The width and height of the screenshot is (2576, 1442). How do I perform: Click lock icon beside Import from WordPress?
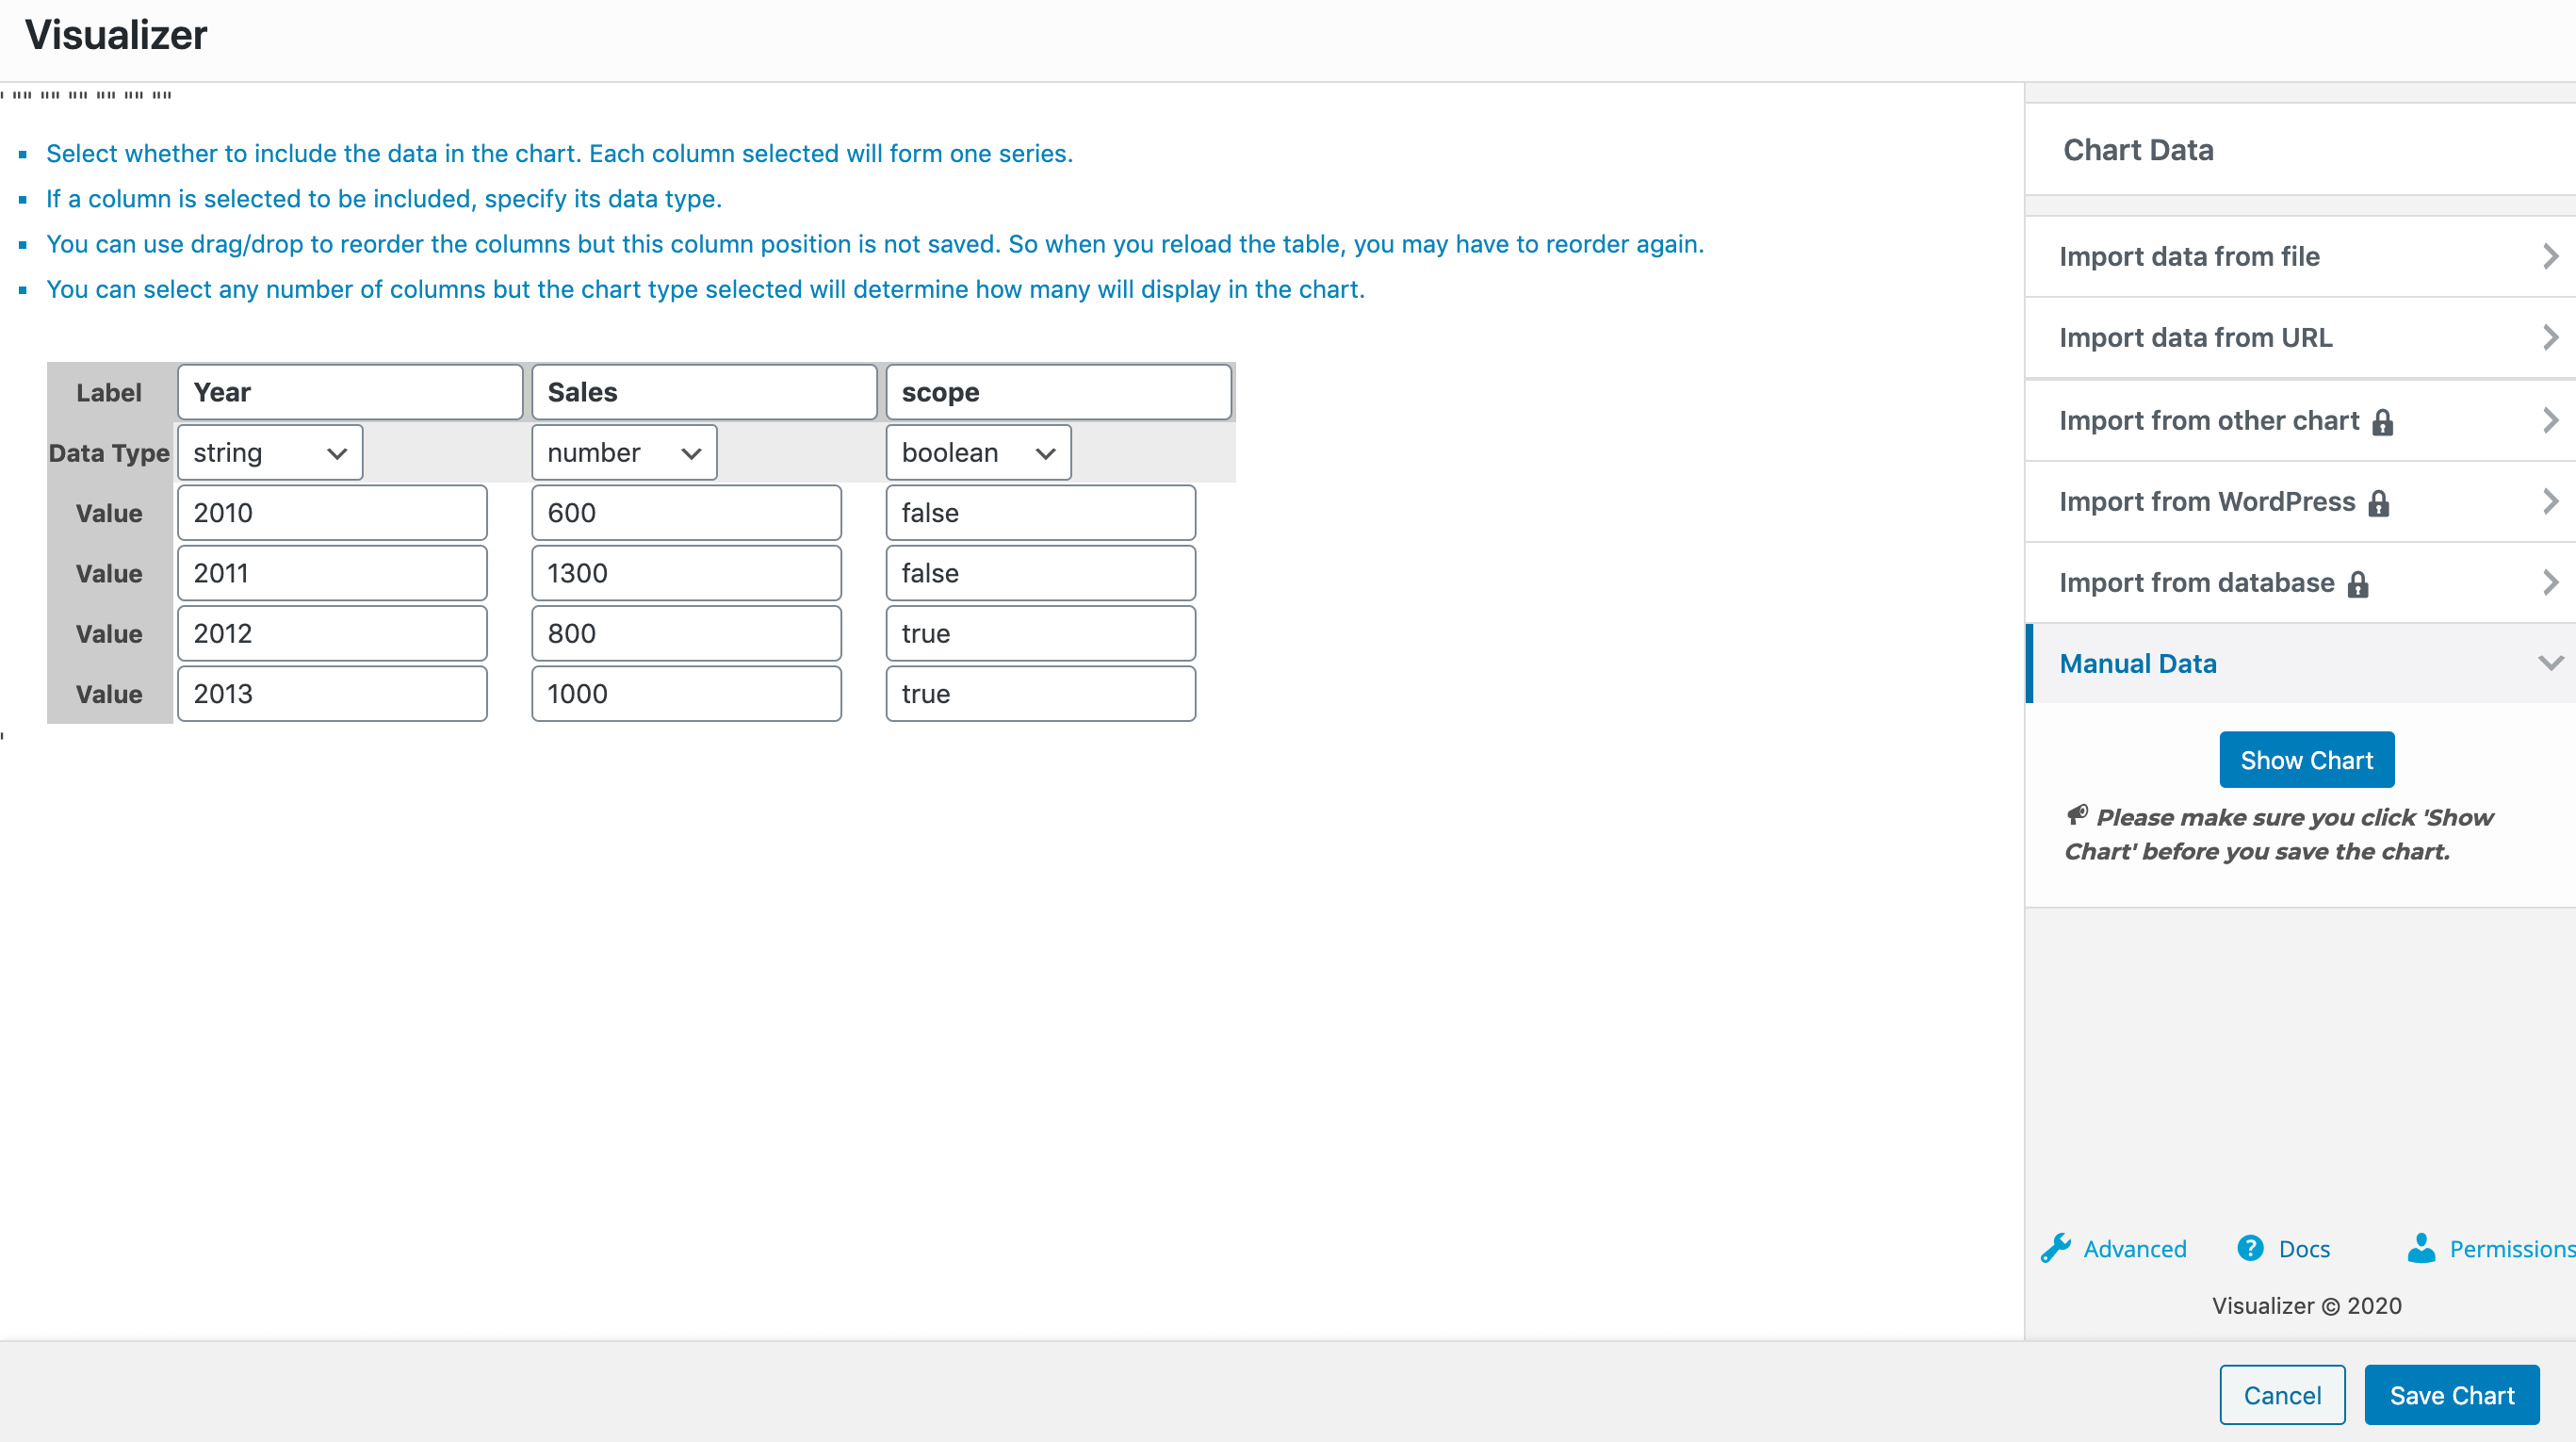coord(2379,503)
